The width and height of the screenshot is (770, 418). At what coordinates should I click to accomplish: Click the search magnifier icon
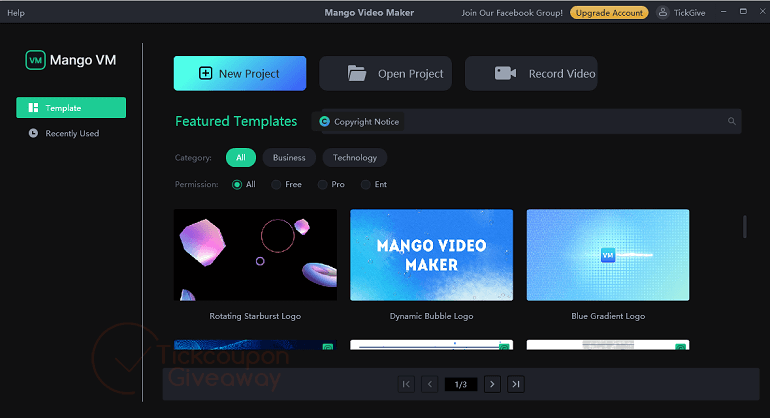732,122
